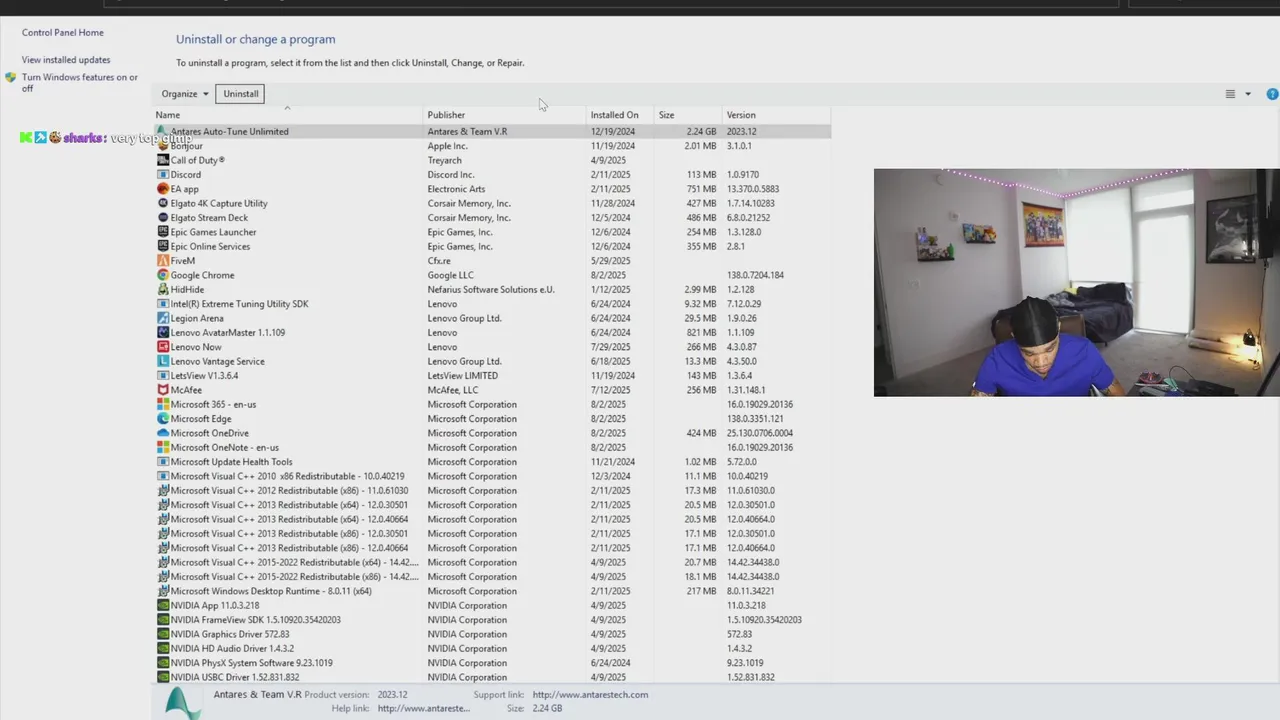Image resolution: width=1280 pixels, height=720 pixels.
Task: Click the Lenovo Vantage Service icon
Action: pyautogui.click(x=163, y=361)
